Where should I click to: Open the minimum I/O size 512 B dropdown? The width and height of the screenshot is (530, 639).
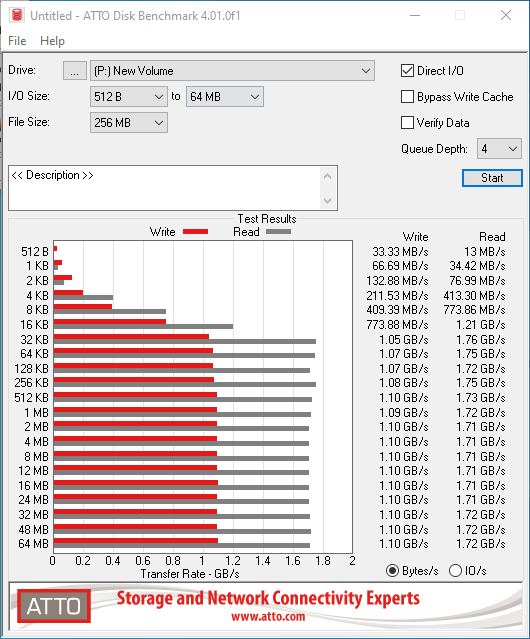129,97
